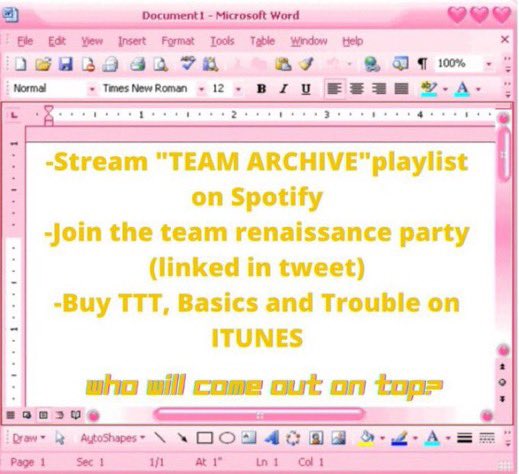
Task: Click the vertical scrollbar thumb
Action: coord(504,154)
